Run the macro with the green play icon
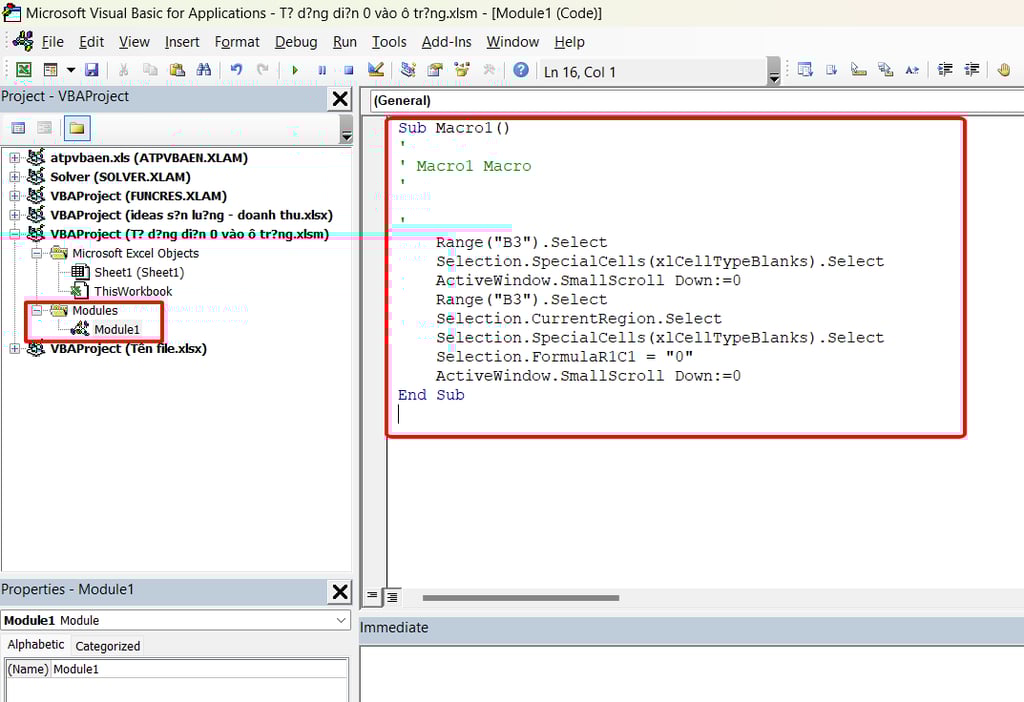Image resolution: width=1024 pixels, height=702 pixels. [295, 70]
